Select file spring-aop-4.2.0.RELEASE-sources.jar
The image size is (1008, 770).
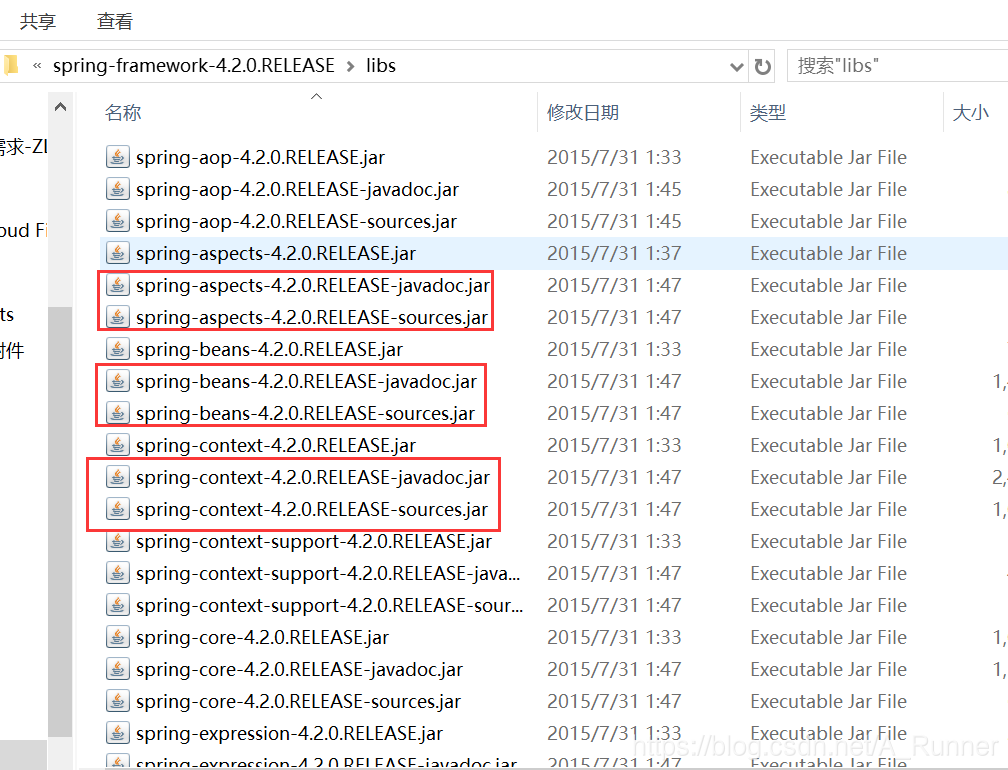coord(296,222)
